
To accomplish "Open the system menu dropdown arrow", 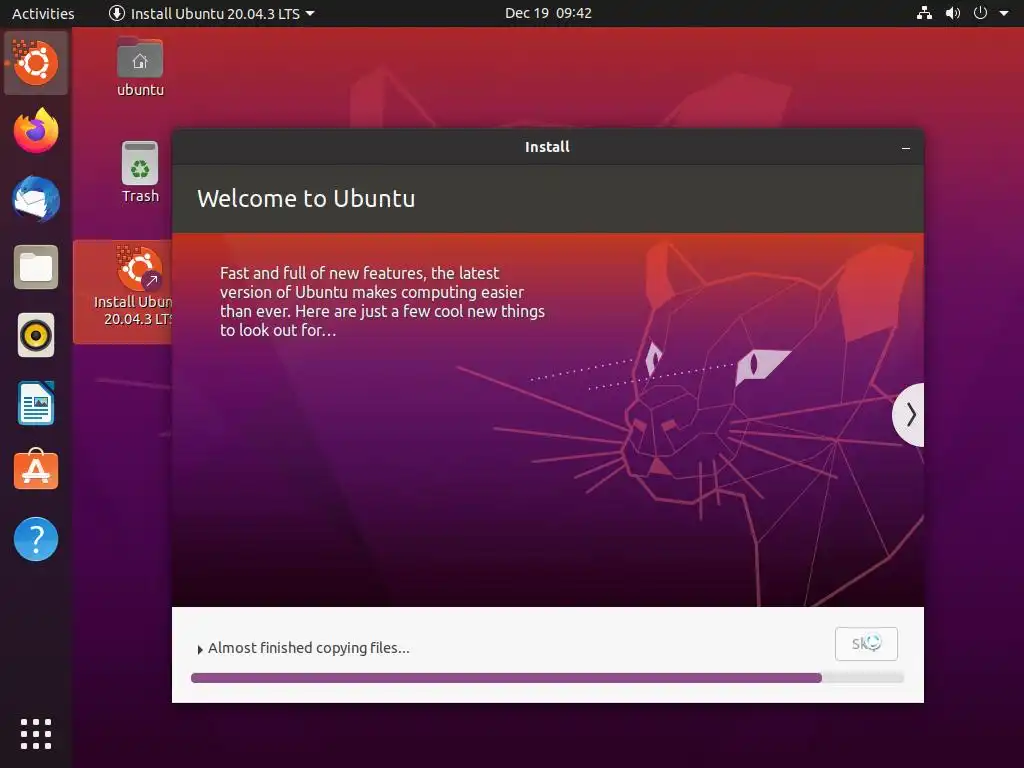I will 1004,13.
